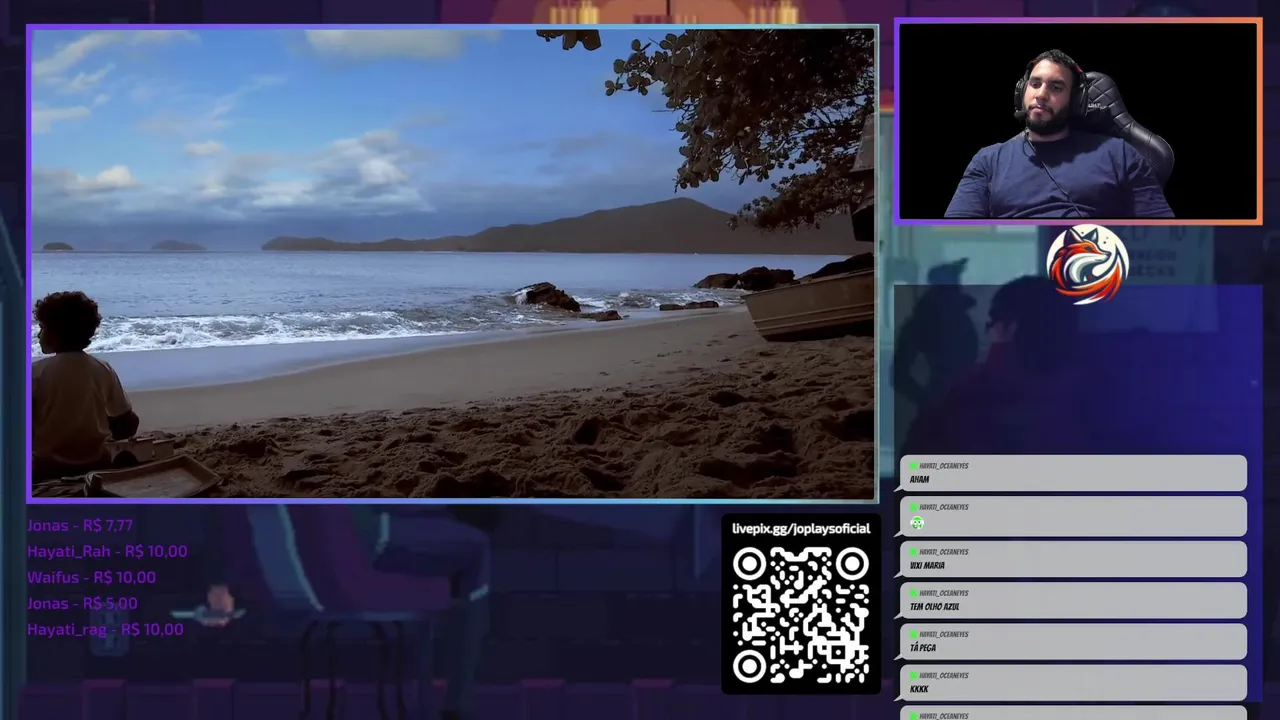Click donation entry 'Hayati_Rah - R$ 10,00'
The width and height of the screenshot is (1280, 720).
point(107,551)
